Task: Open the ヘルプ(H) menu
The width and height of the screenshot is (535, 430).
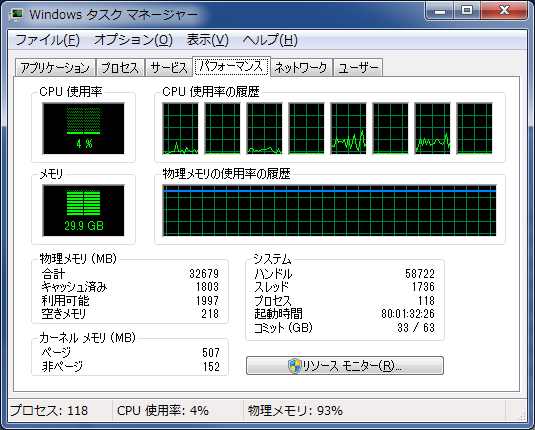Action: [x=270, y=40]
